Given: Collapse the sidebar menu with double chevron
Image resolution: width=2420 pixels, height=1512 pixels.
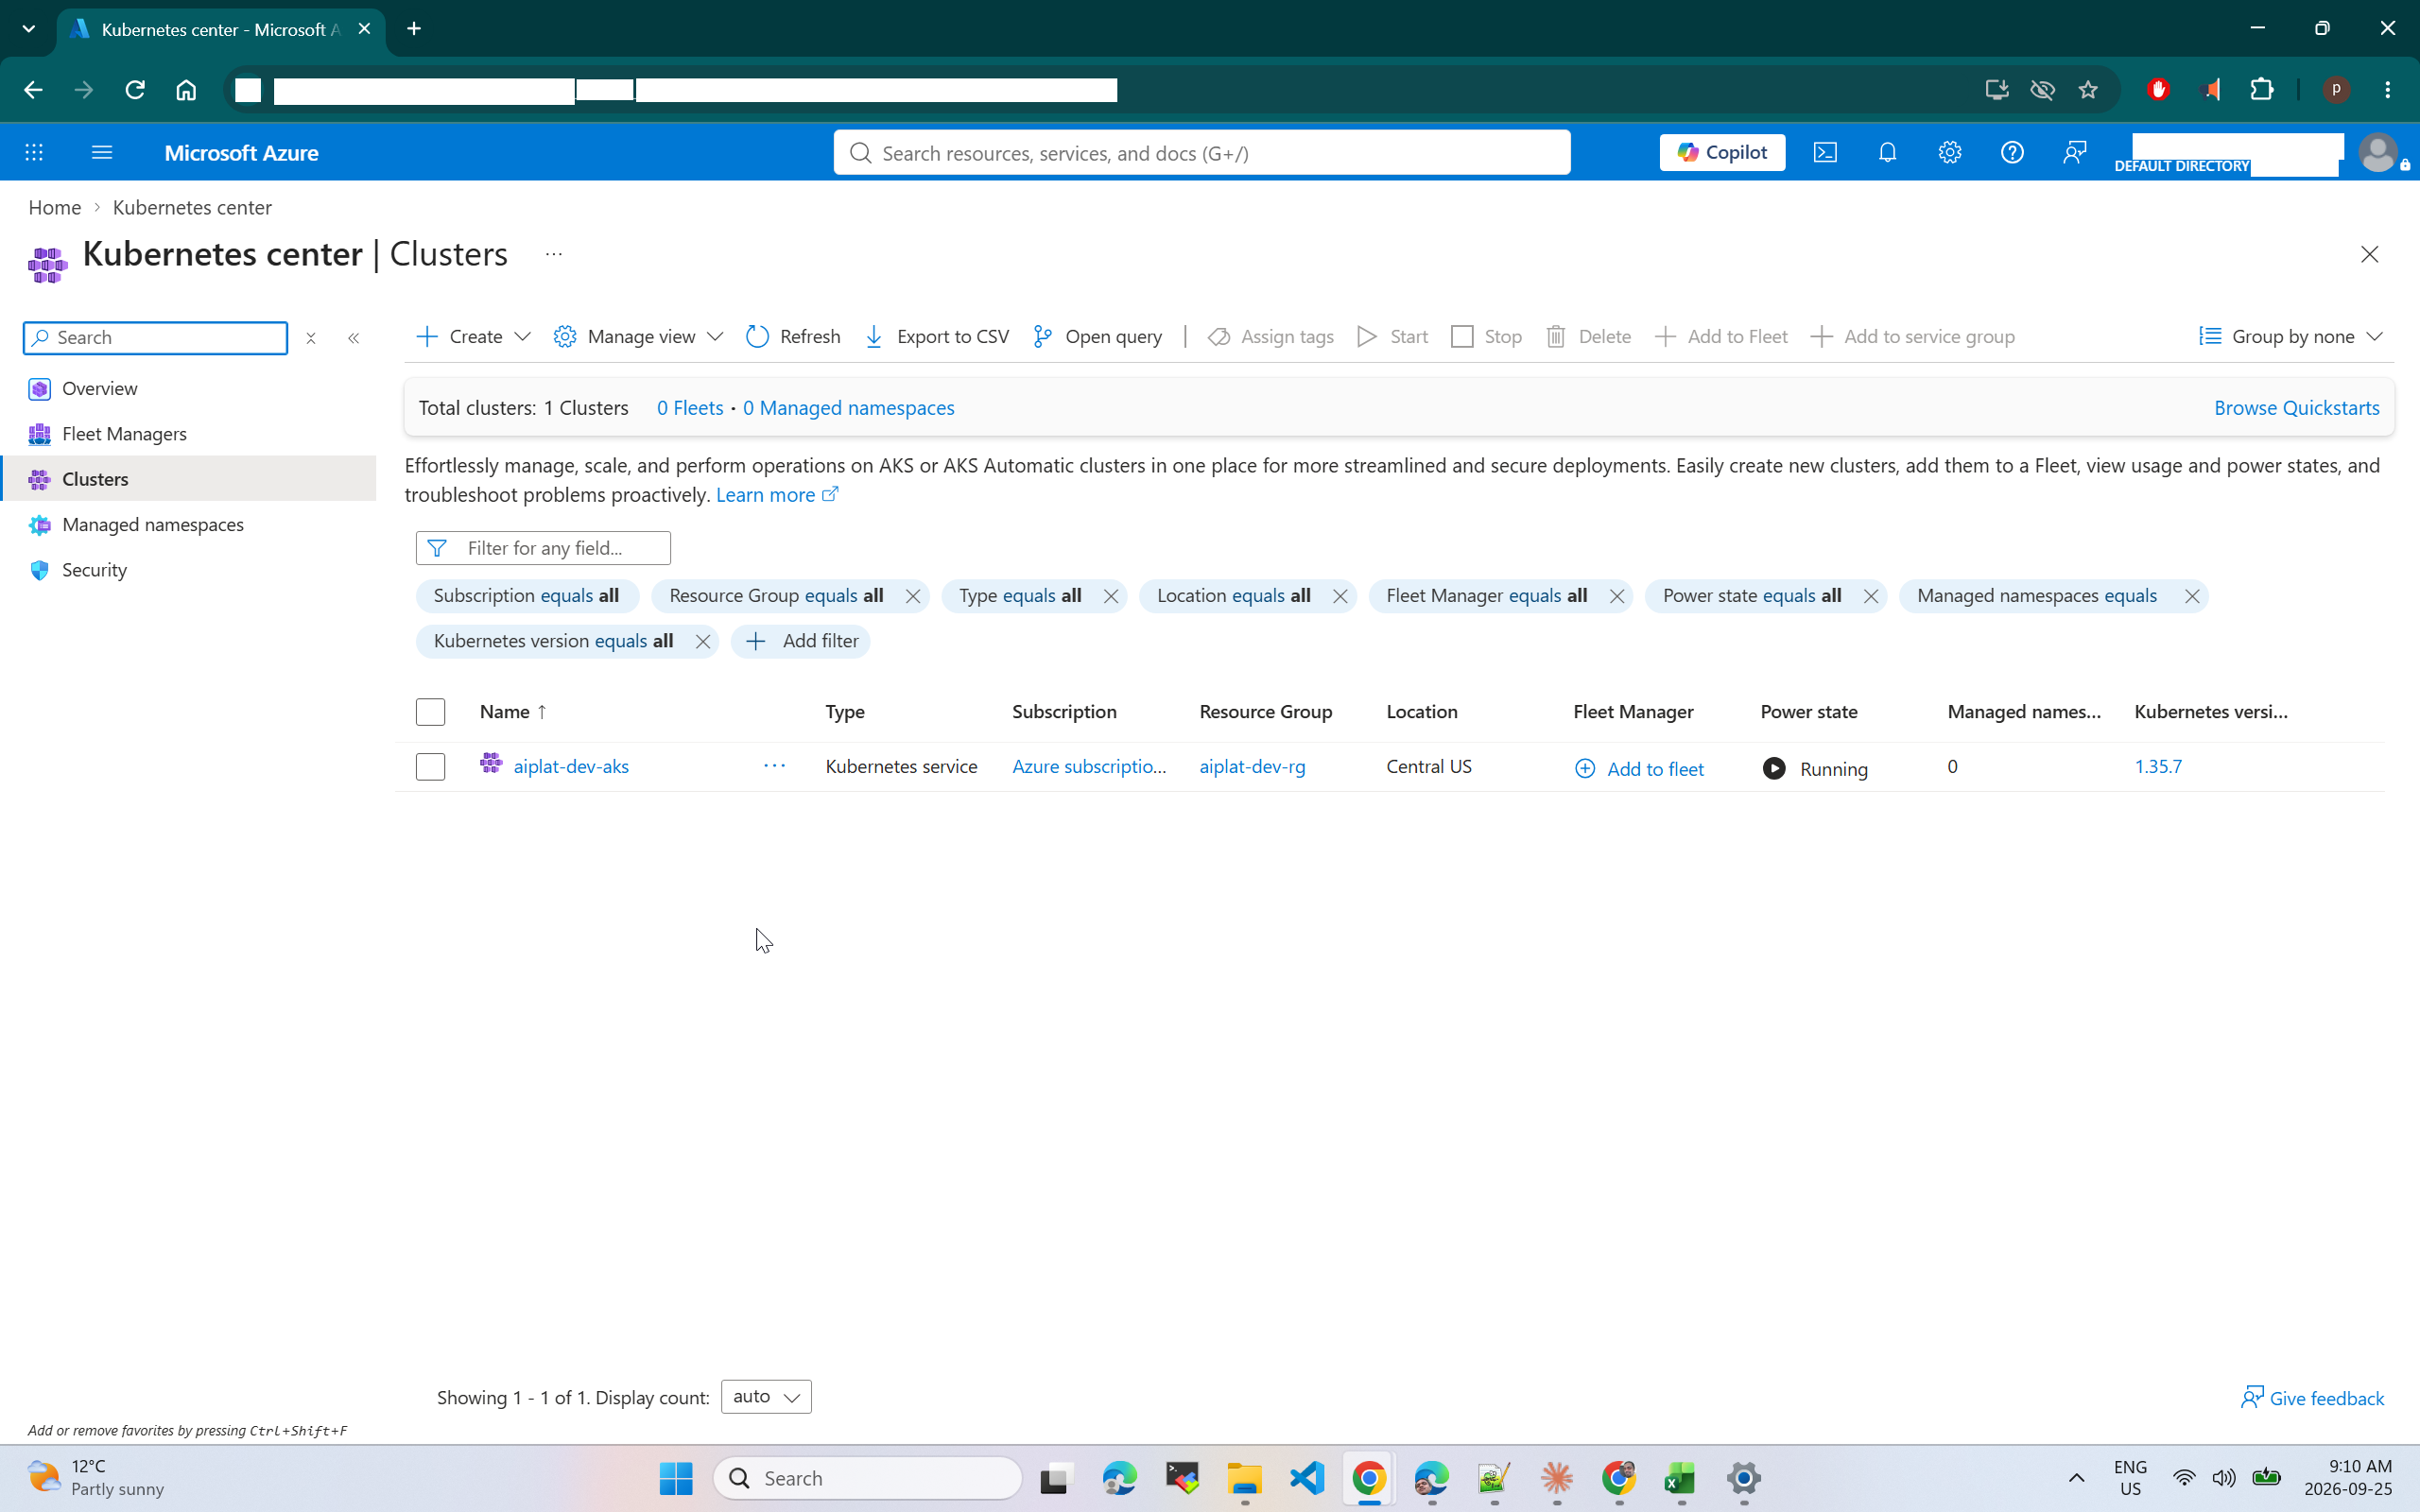Looking at the screenshot, I should point(353,338).
